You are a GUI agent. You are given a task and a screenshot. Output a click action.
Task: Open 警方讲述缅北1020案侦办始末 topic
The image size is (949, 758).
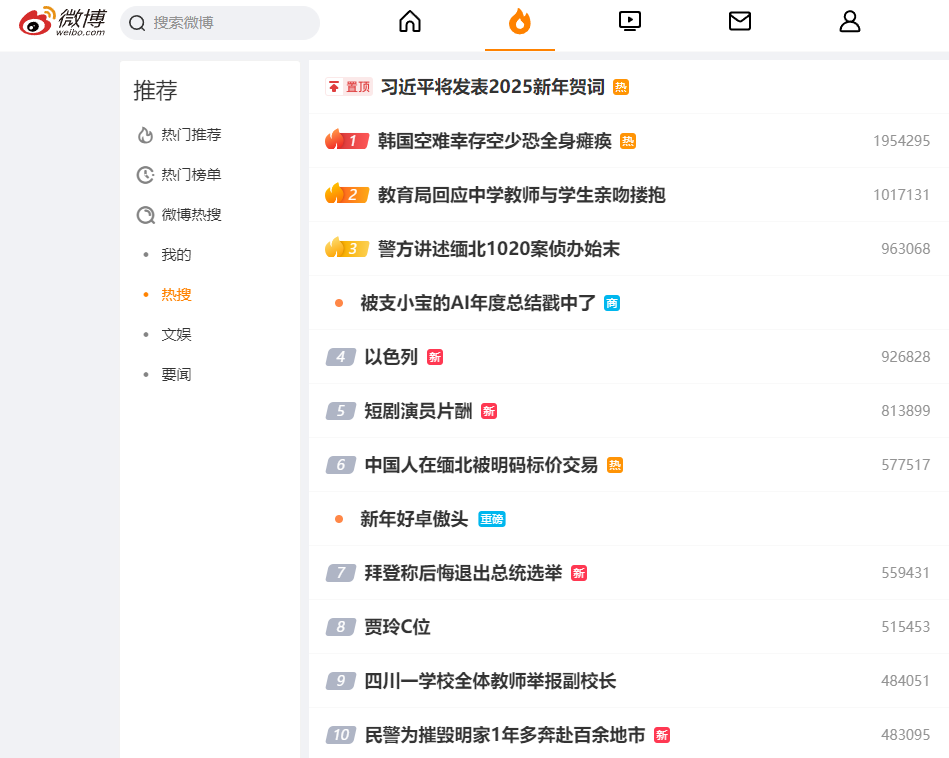(x=499, y=249)
